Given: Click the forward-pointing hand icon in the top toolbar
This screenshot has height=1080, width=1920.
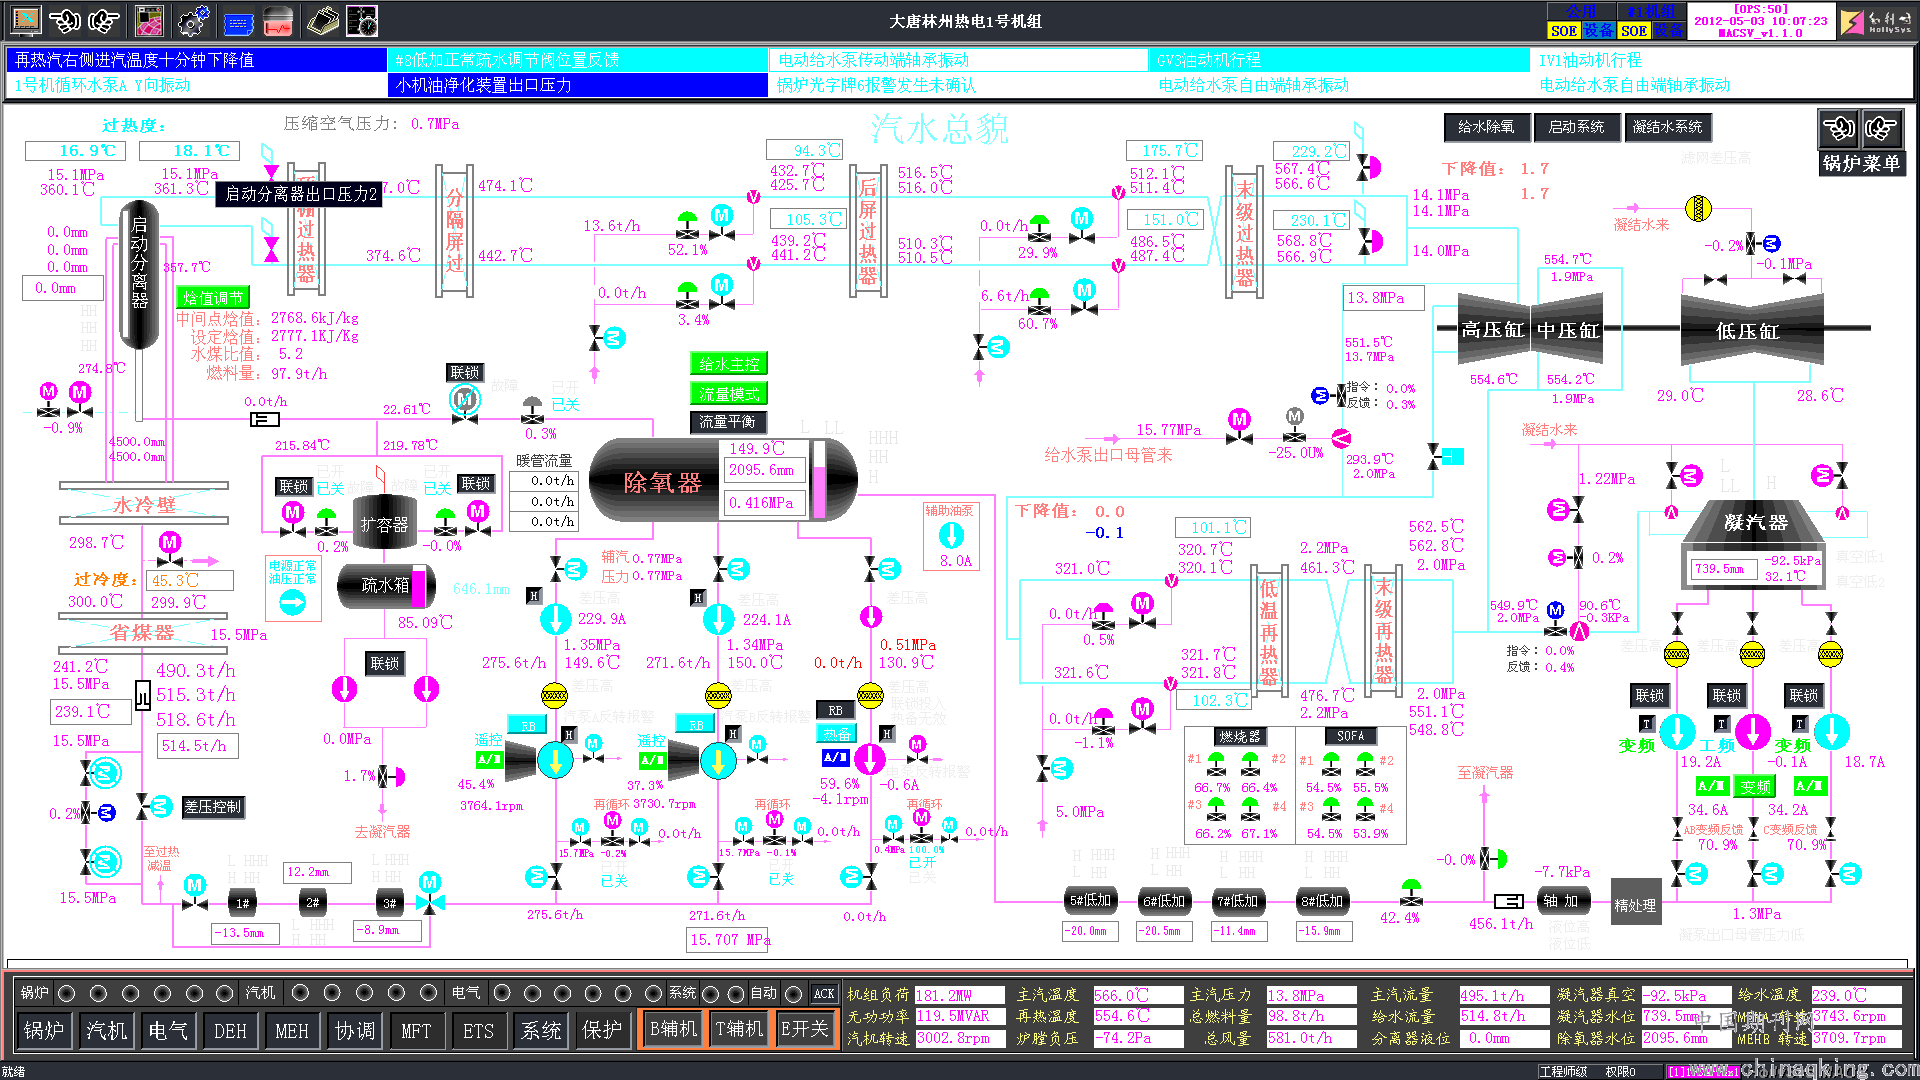Looking at the screenshot, I should coord(104,20).
